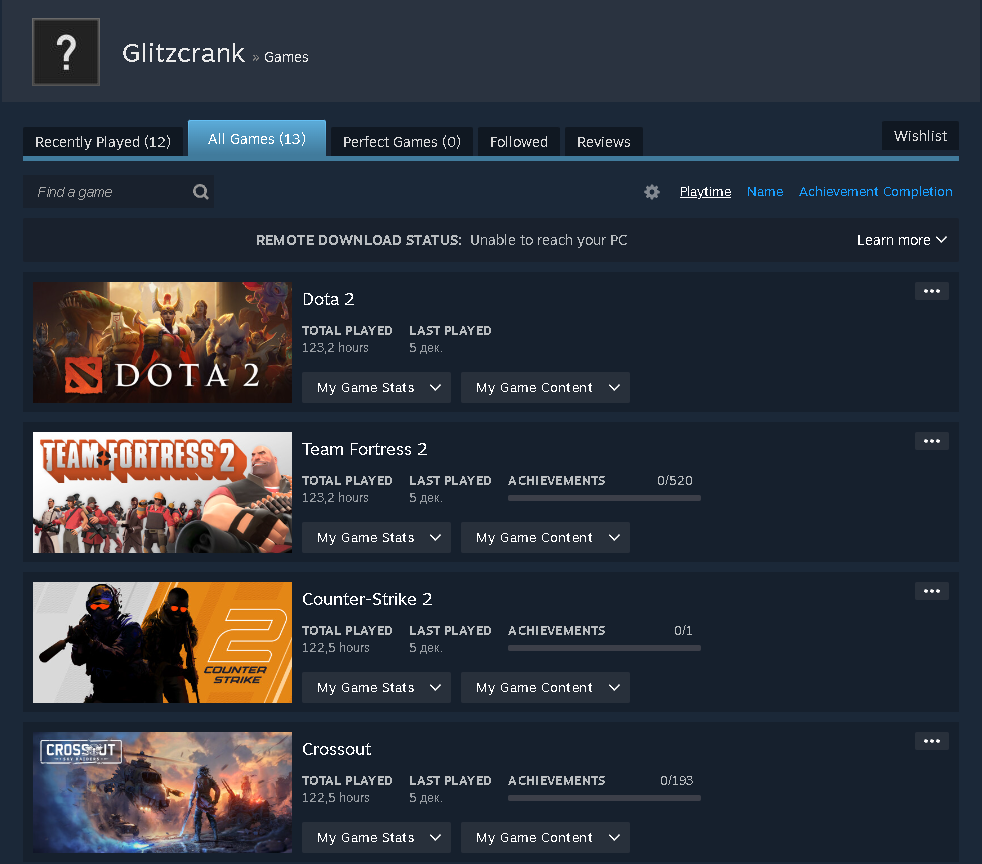The width and height of the screenshot is (982, 864).
Task: Click the Crossout game title
Action: [336, 749]
